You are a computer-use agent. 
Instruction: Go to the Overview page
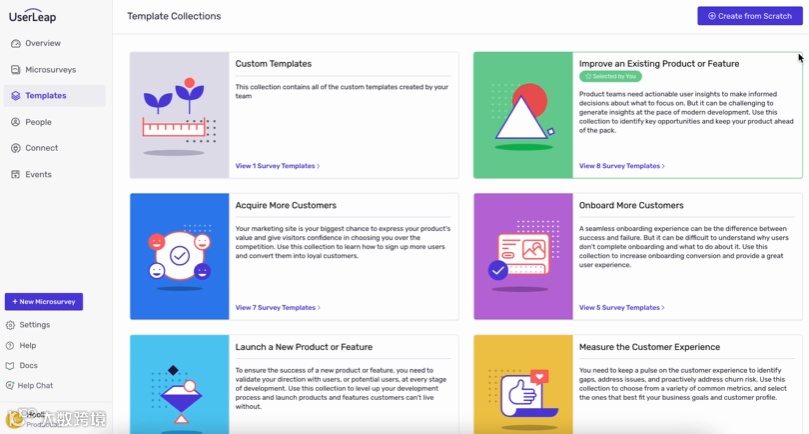click(43, 43)
